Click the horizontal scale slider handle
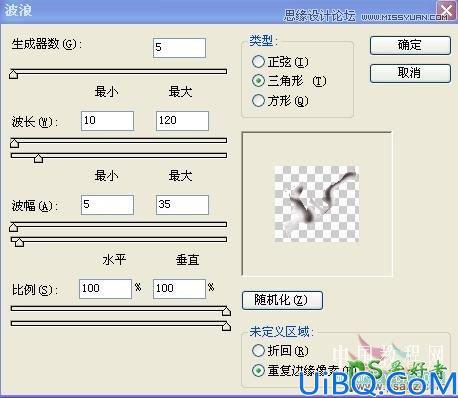458x398 pixels. point(226,311)
